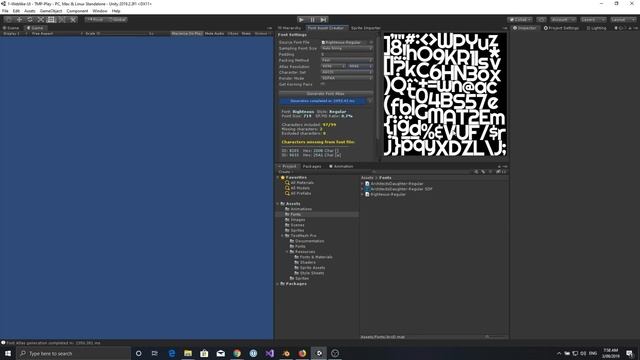Toggle Stats in Game view
This screenshot has width=640, height=360.
246,33
